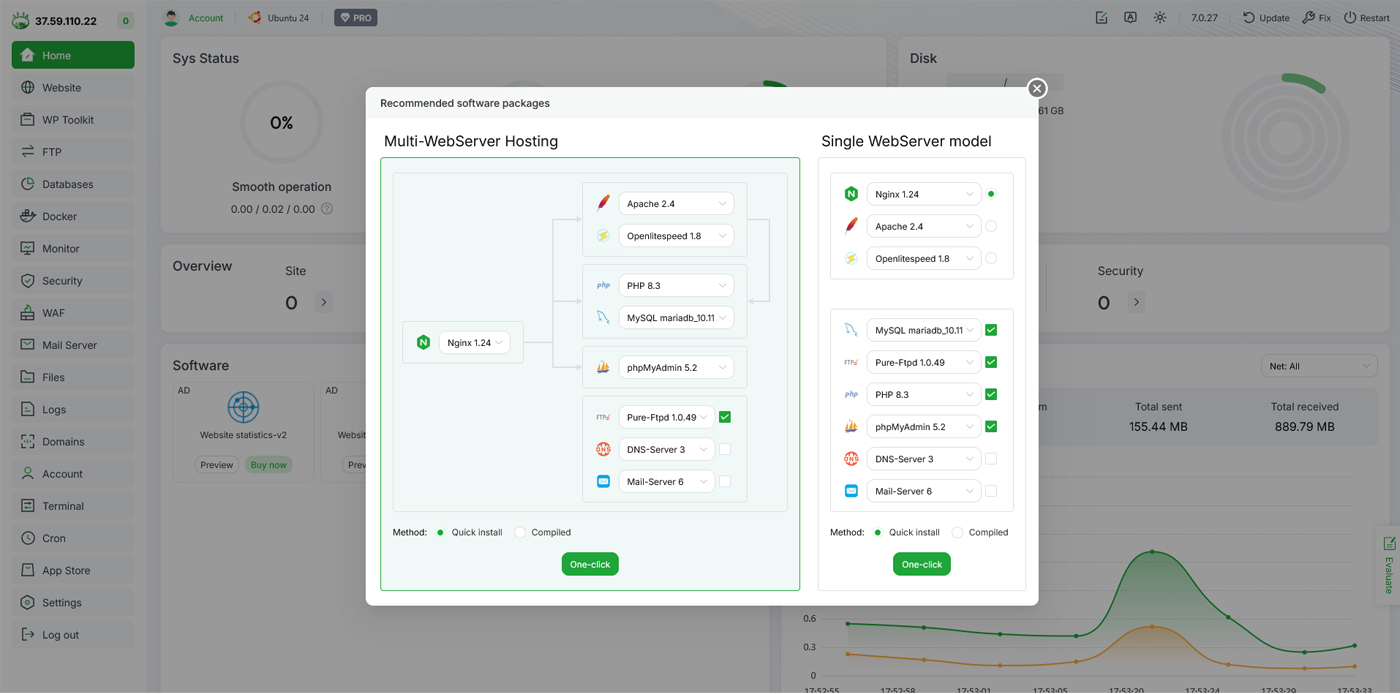Close the Recommended software packages dialog

tap(1037, 88)
